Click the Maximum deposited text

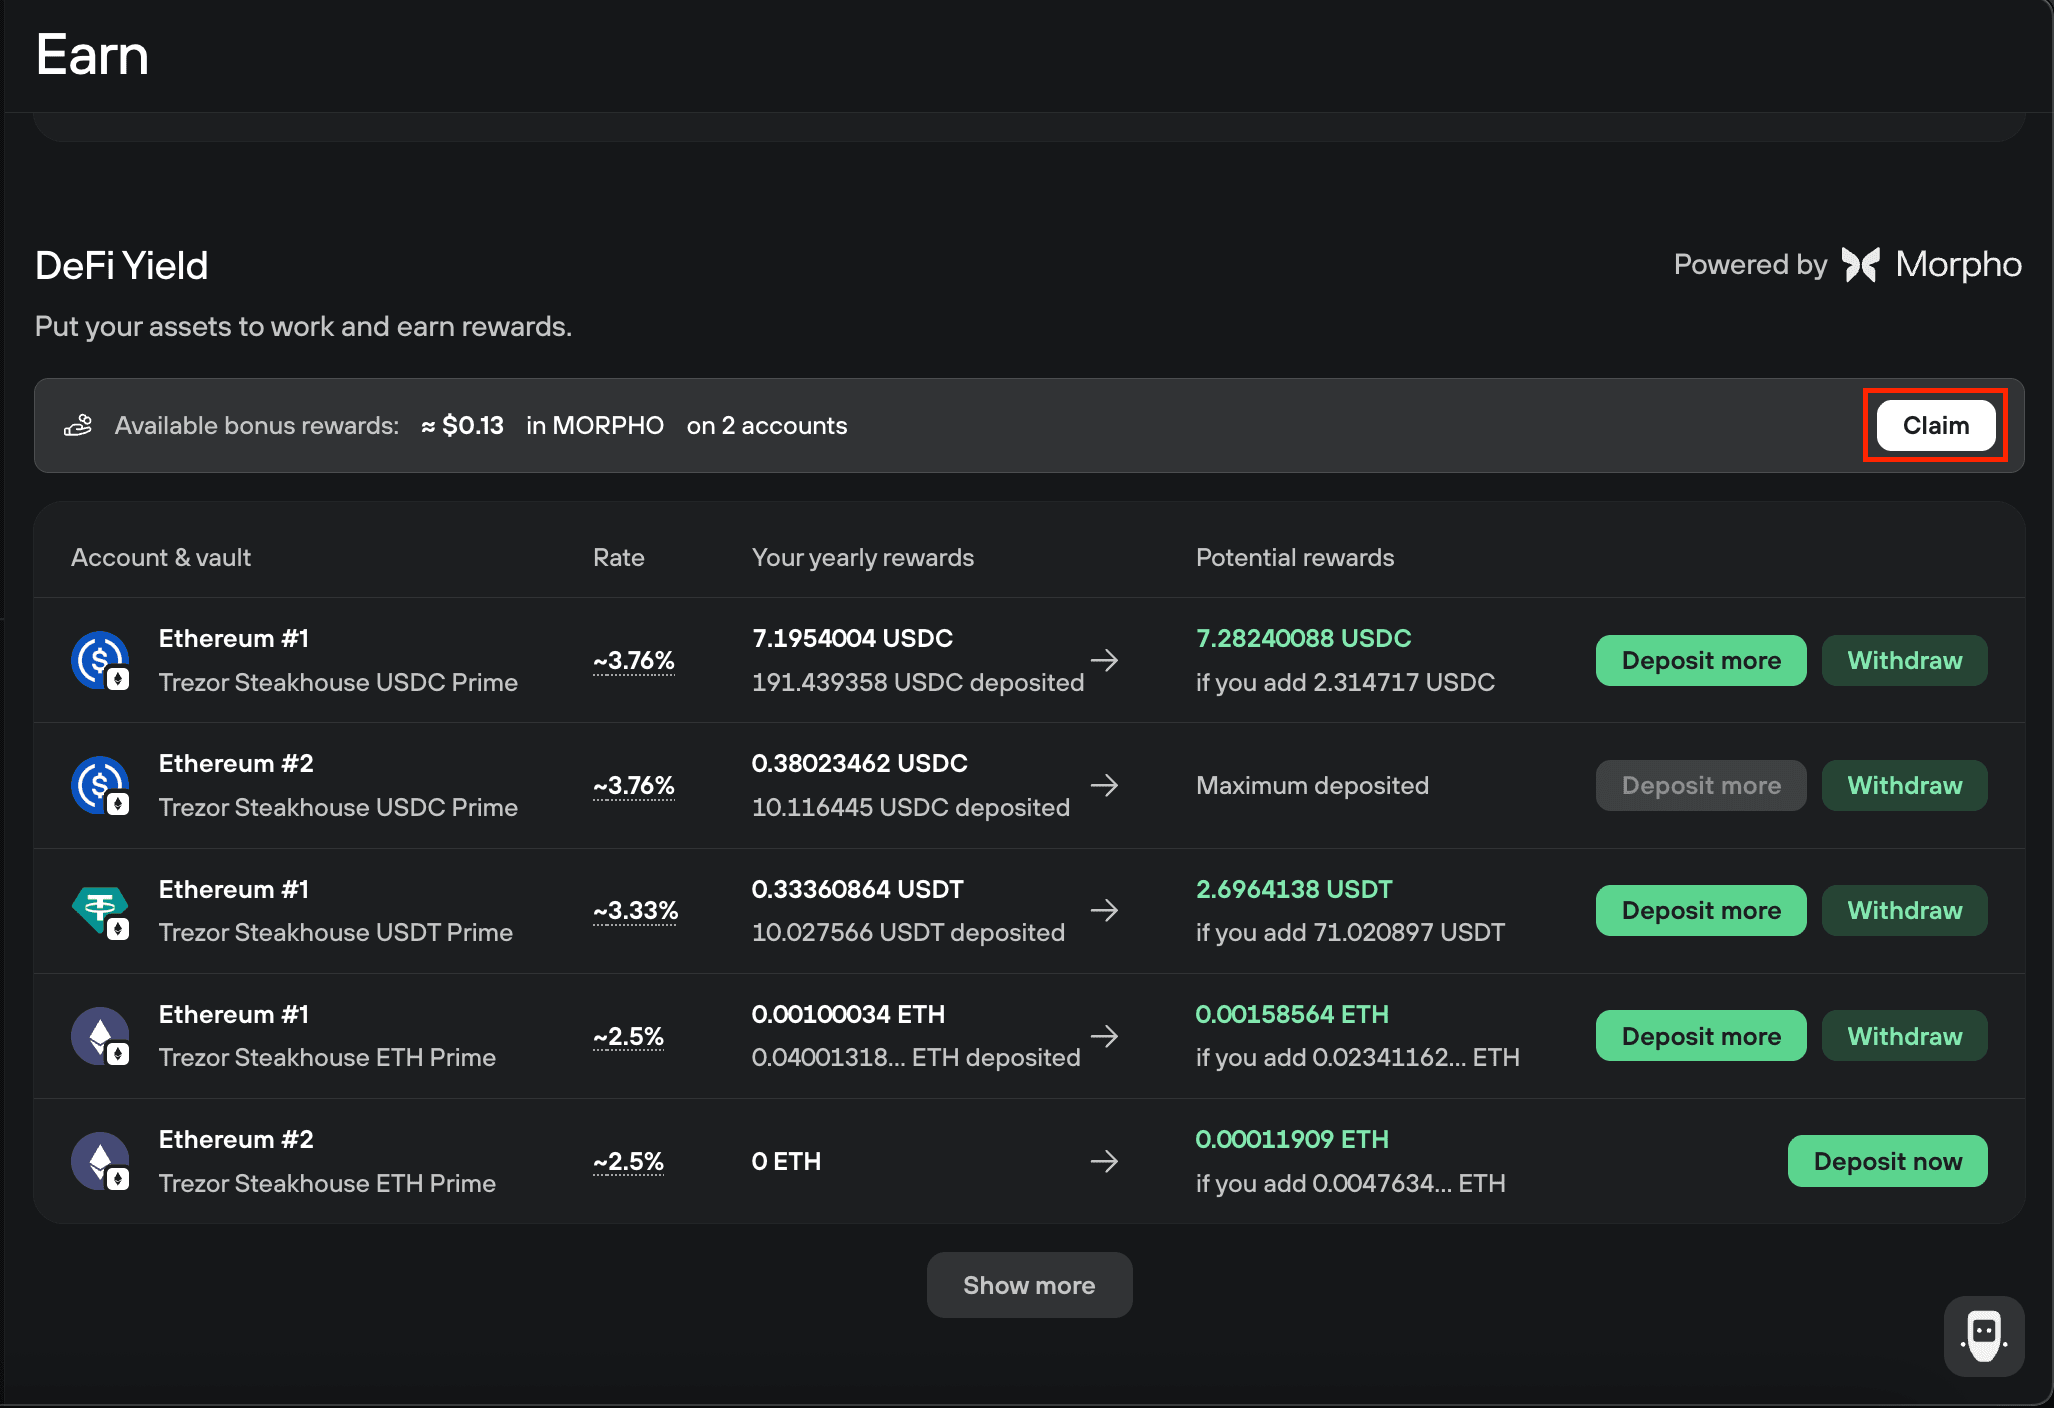[x=1312, y=785]
